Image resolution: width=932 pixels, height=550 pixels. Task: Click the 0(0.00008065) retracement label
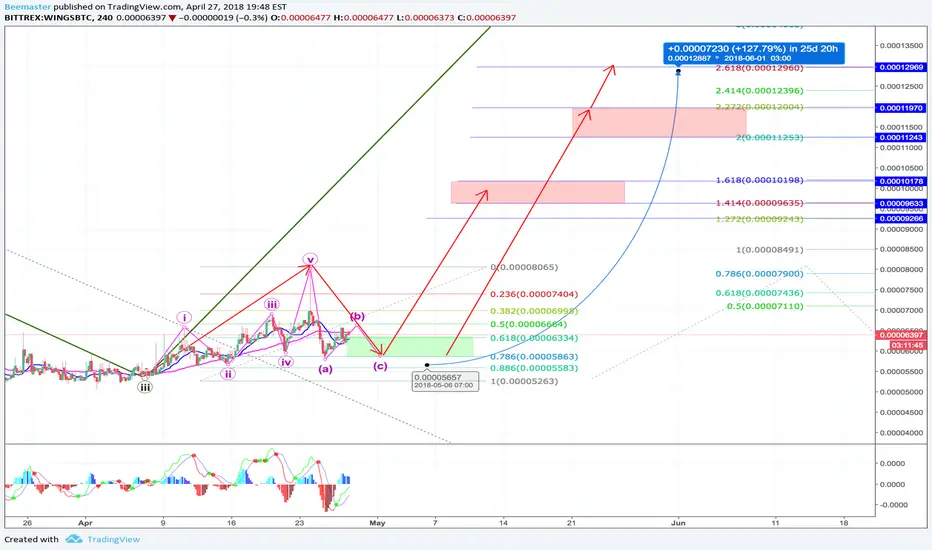pos(524,267)
